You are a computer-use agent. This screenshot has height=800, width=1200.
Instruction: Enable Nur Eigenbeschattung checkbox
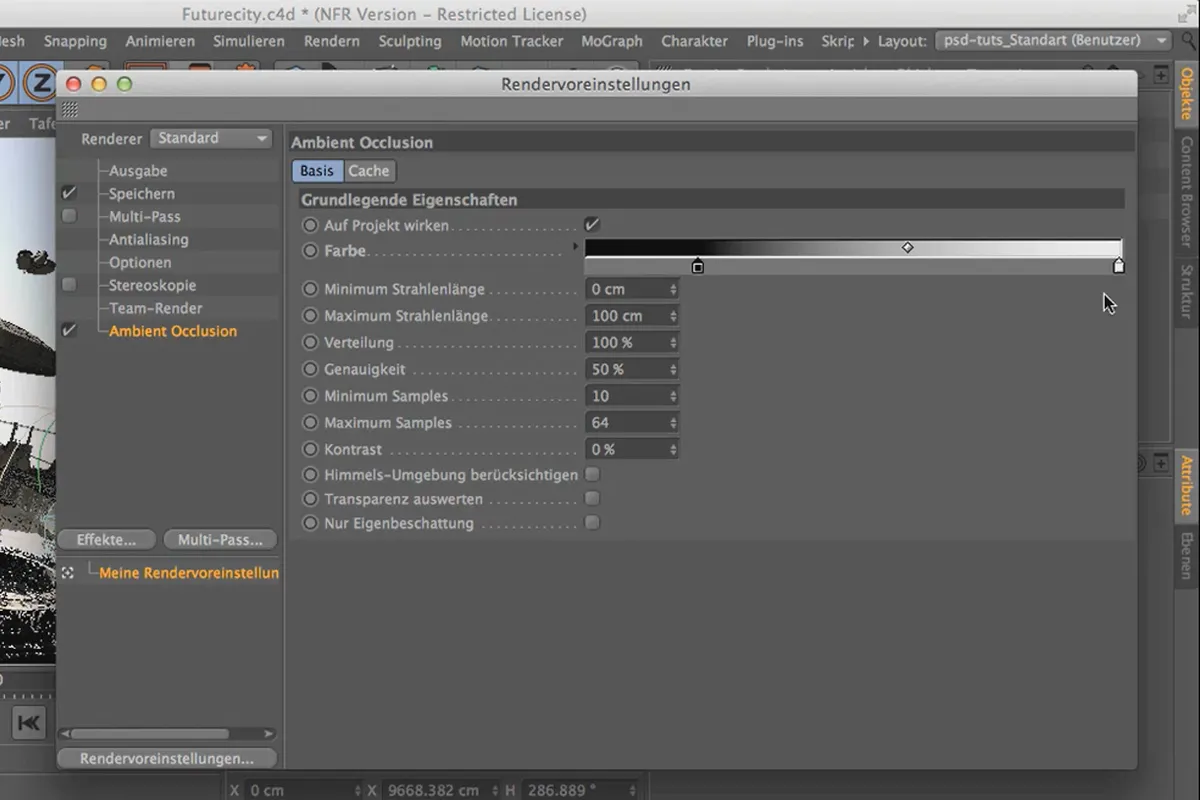(x=593, y=522)
